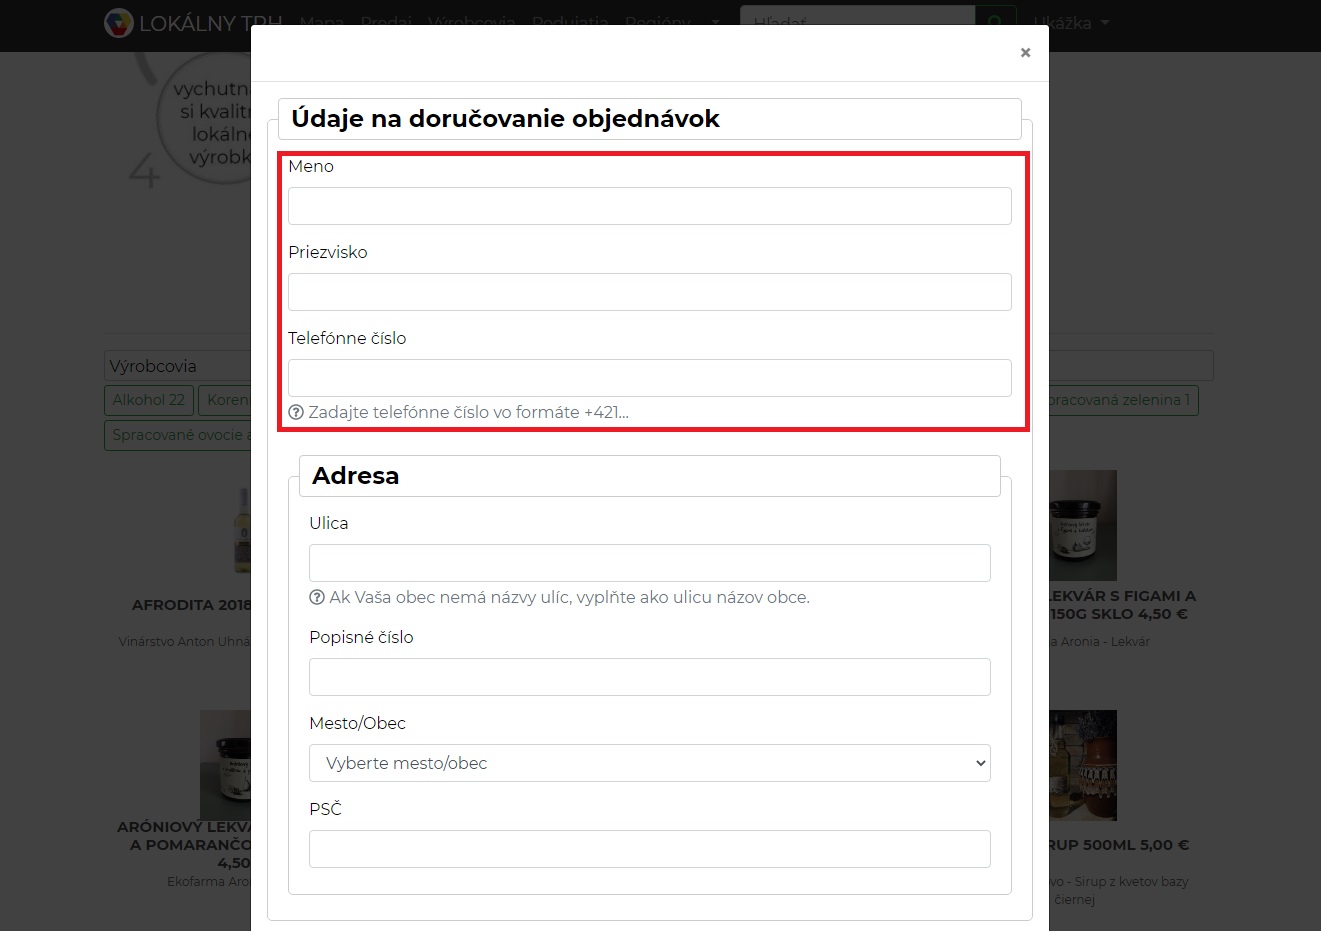The height and width of the screenshot is (931, 1321).
Task: Click the PSČ postal code field
Action: pyautogui.click(x=649, y=849)
